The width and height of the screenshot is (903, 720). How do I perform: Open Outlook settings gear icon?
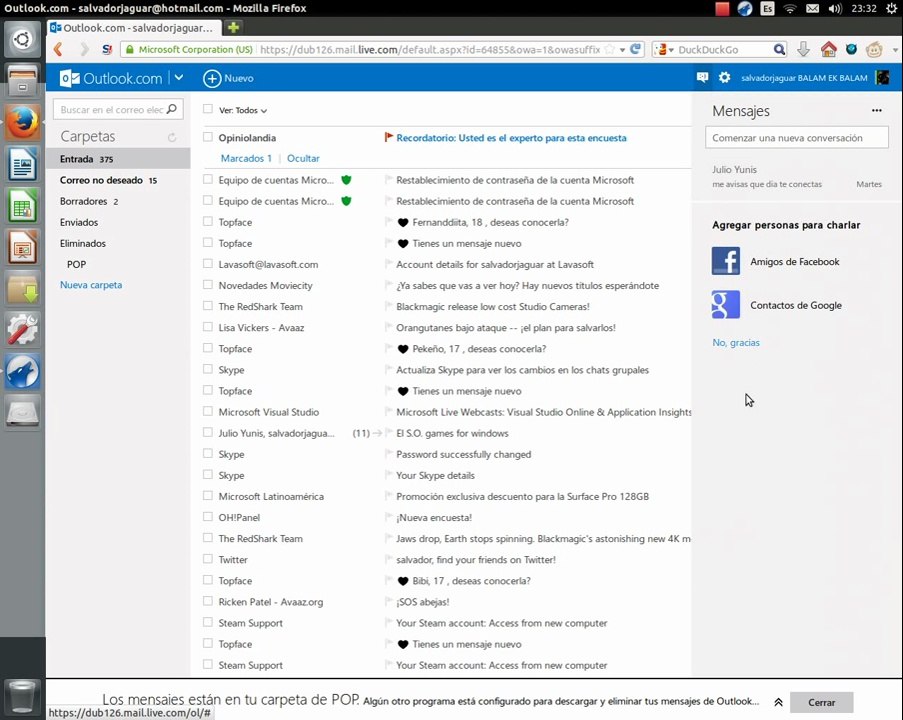(724, 77)
